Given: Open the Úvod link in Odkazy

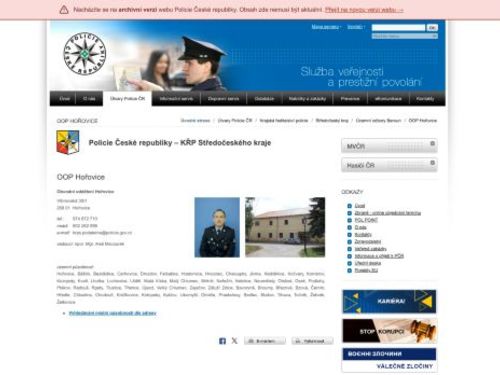Looking at the screenshot, I should (x=360, y=206).
